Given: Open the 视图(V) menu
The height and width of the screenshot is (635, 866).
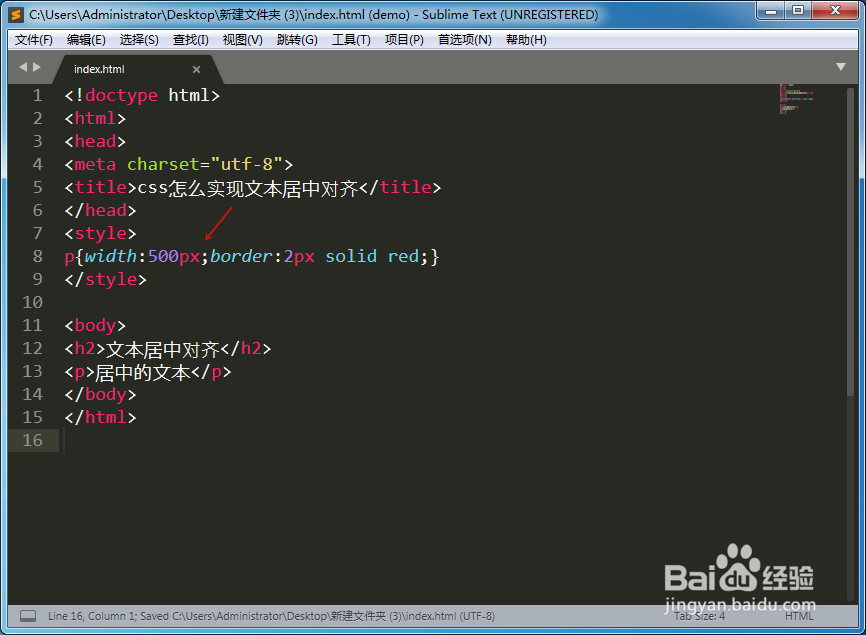Looking at the screenshot, I should [242, 40].
